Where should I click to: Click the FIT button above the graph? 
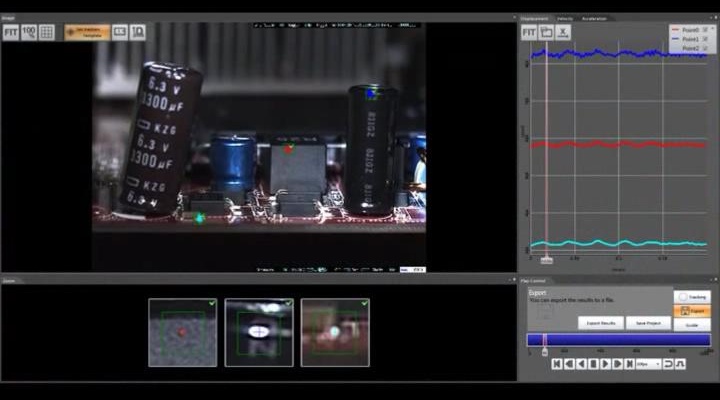coord(529,32)
